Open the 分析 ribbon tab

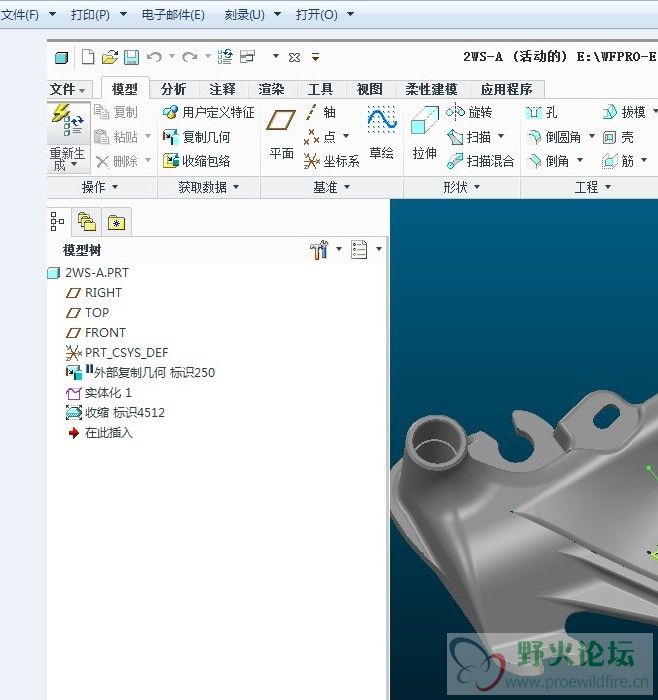coord(173,89)
